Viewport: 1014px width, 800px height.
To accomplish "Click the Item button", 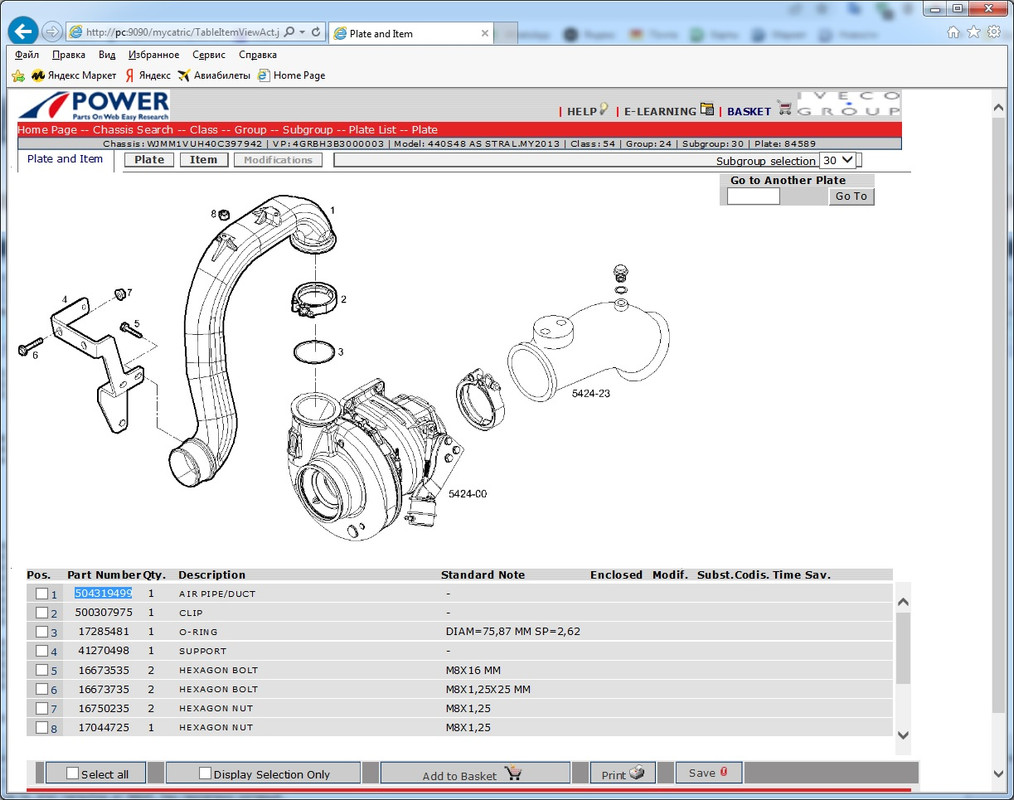I will (204, 160).
